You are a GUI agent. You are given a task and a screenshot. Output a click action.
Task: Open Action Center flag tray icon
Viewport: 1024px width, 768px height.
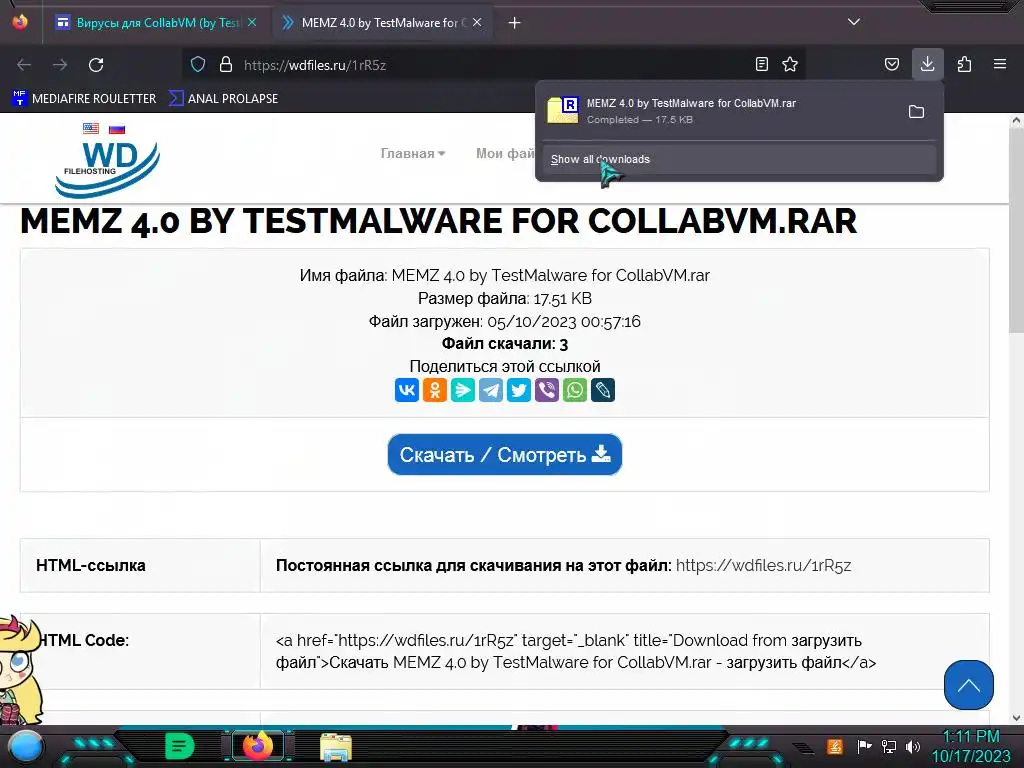(x=863, y=746)
